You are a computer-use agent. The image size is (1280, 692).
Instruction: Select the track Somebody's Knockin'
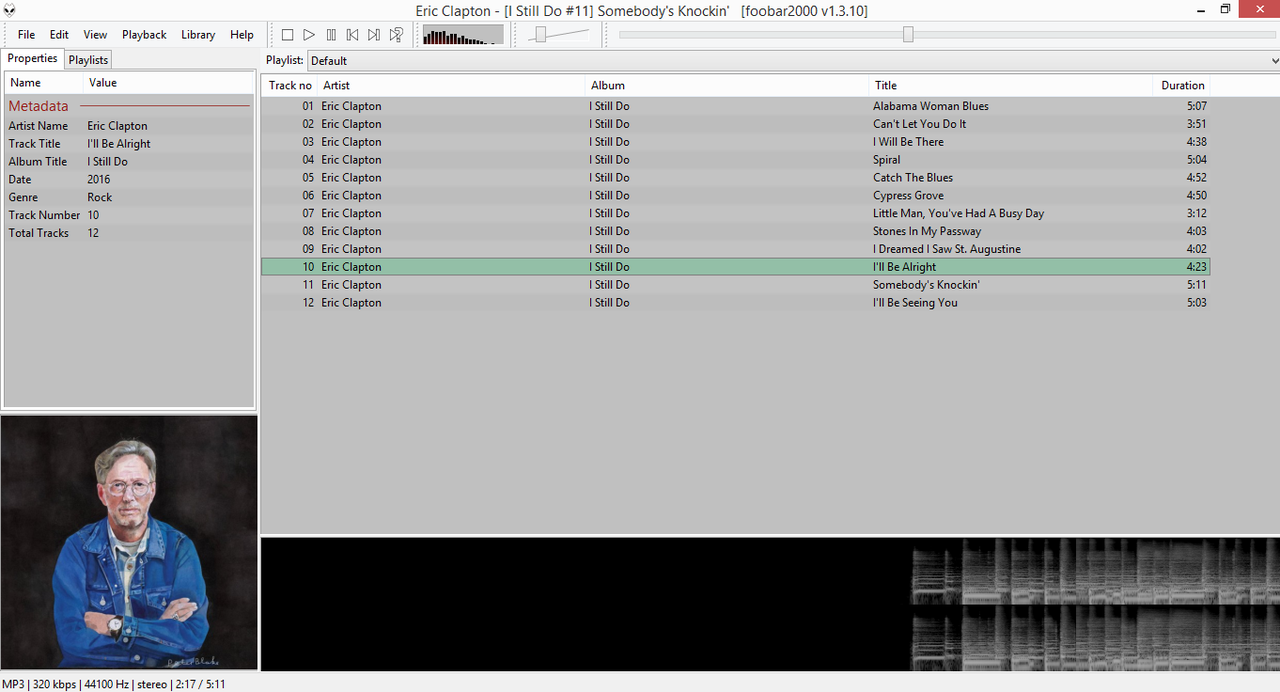[735, 285]
